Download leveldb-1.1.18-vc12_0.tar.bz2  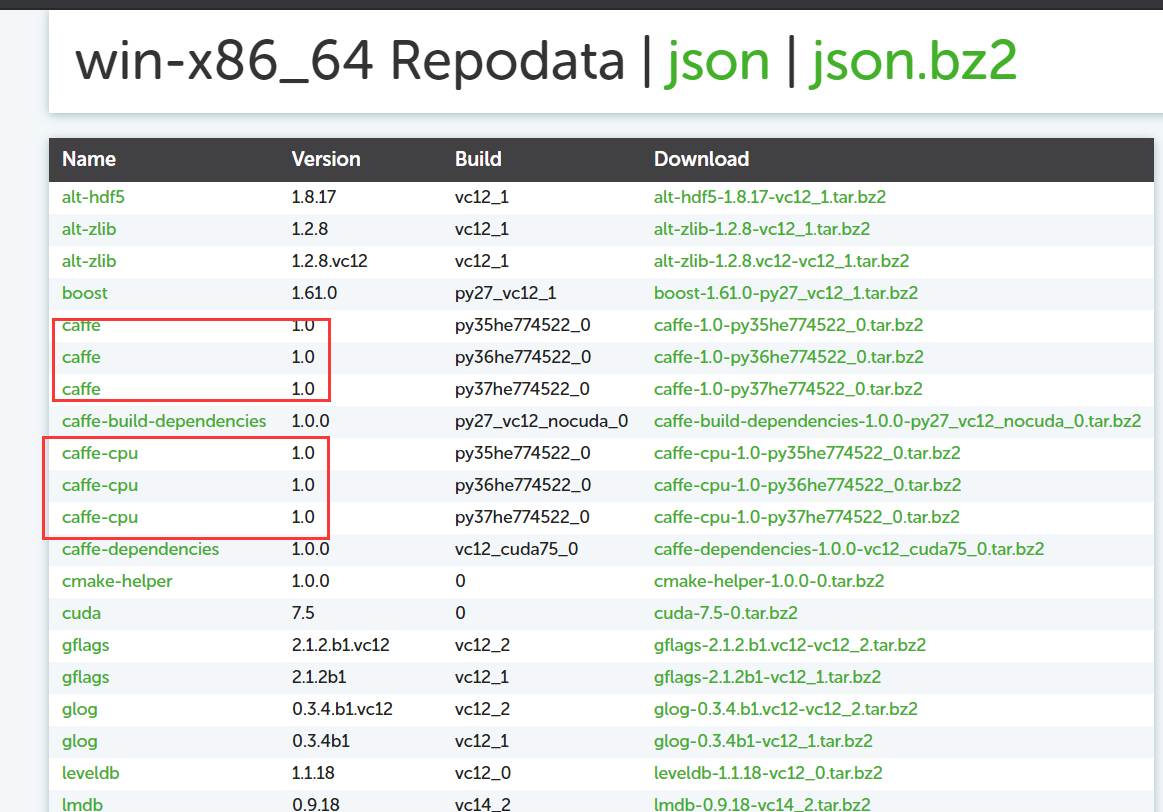[768, 773]
